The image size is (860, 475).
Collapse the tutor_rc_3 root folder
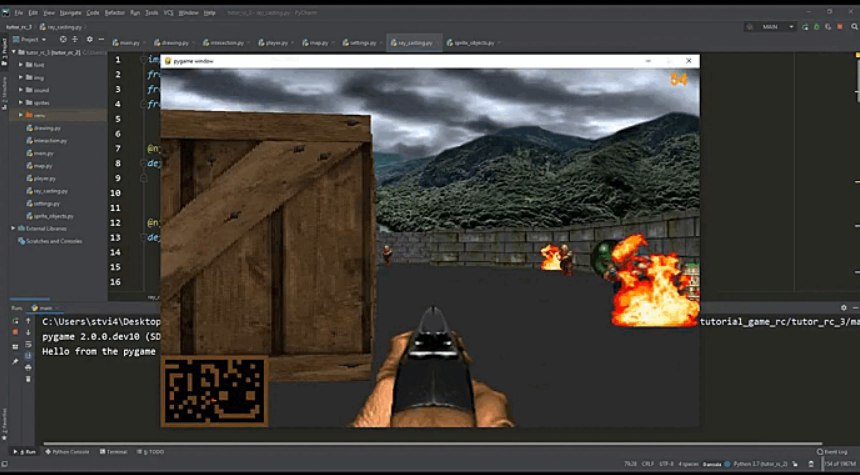tap(14, 52)
